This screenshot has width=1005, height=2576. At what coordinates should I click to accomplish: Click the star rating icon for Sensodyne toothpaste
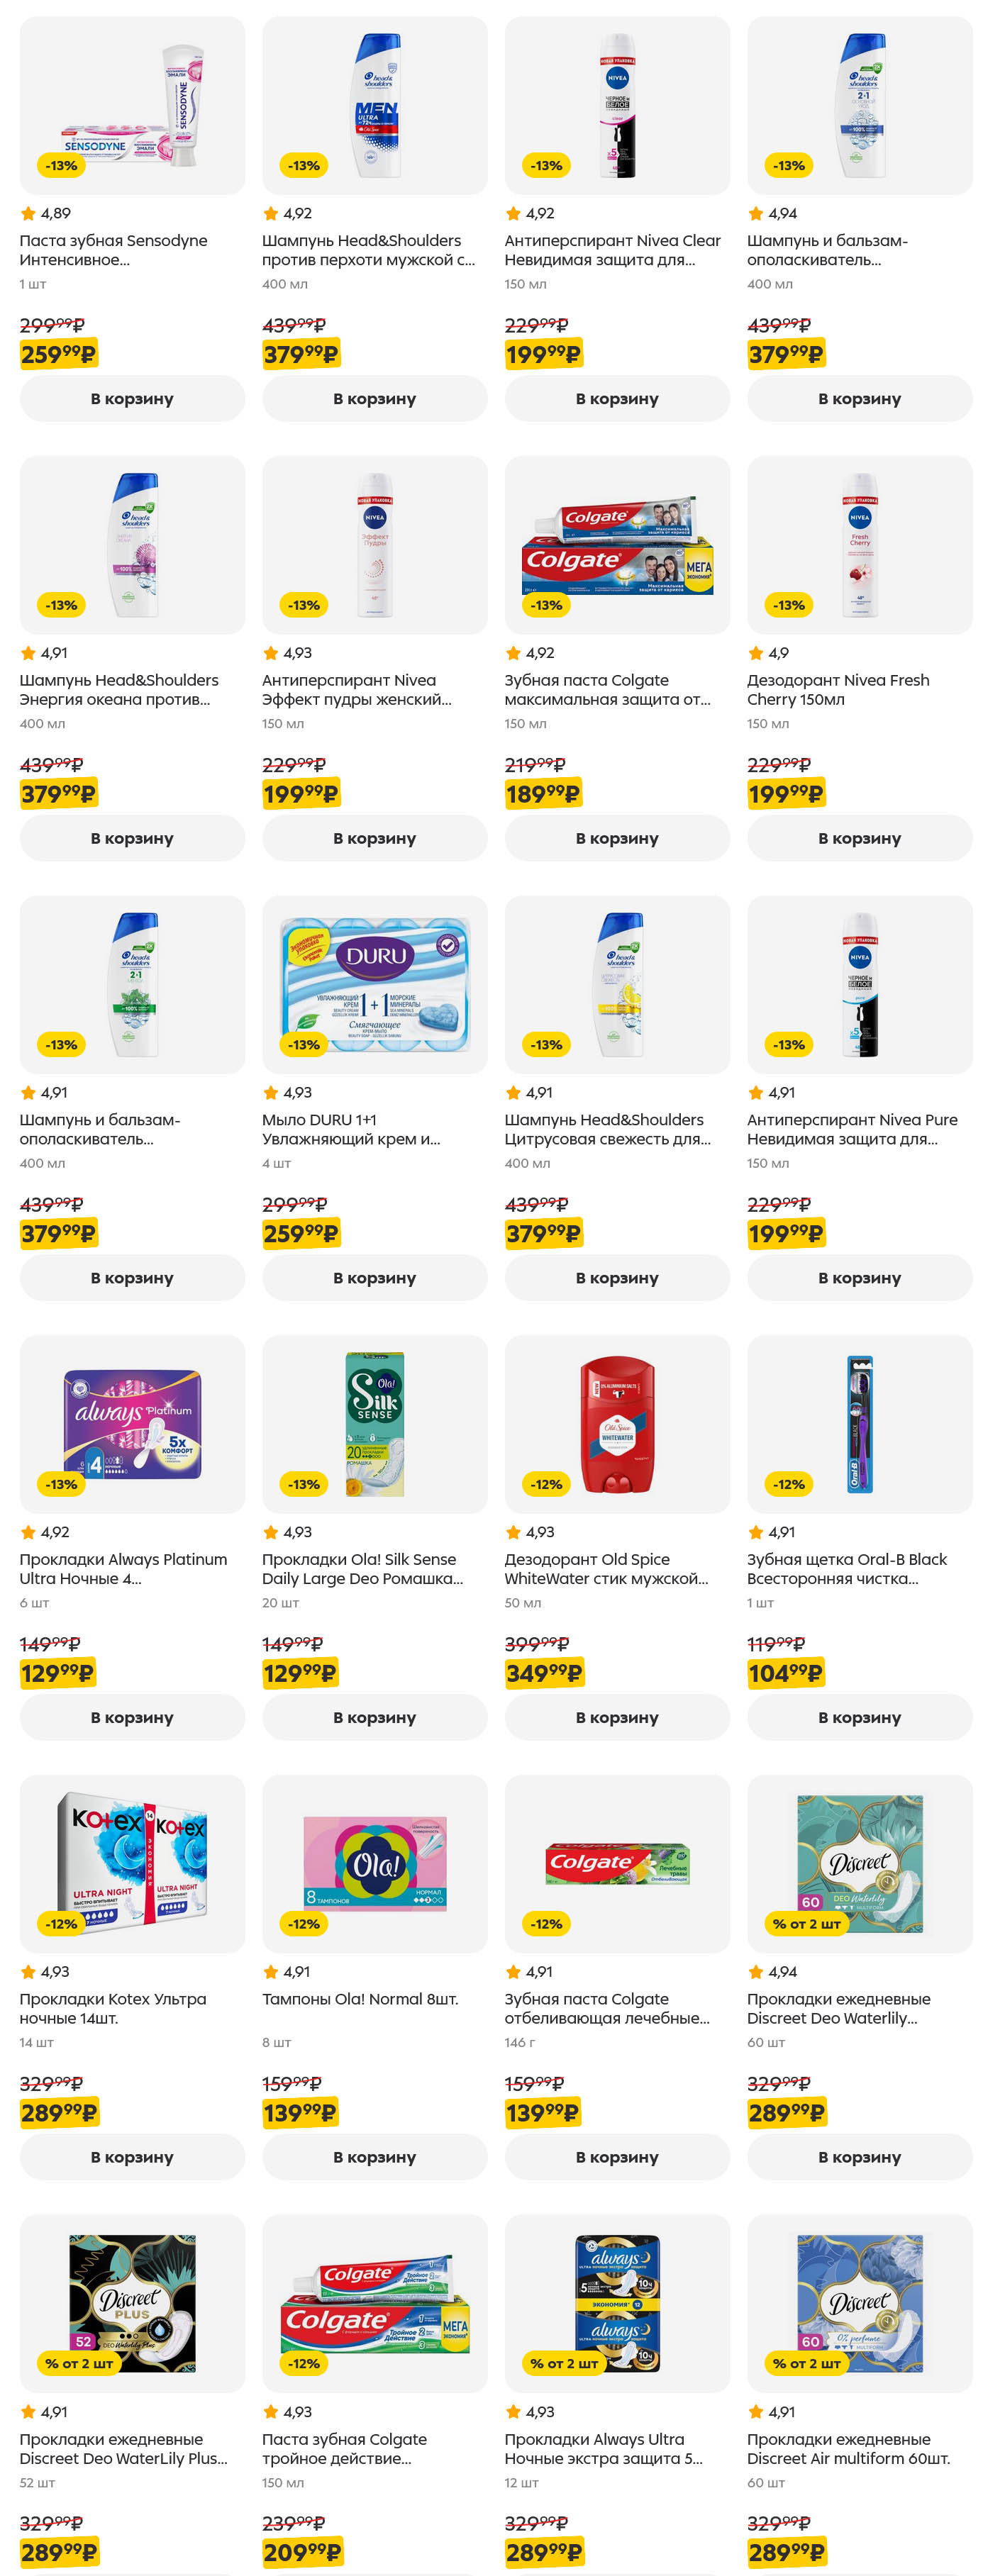pyautogui.click(x=28, y=214)
